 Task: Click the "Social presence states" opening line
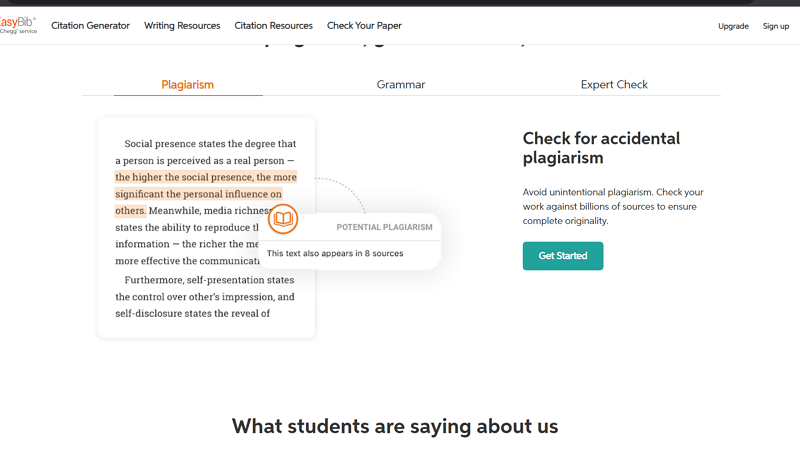tap(210, 144)
